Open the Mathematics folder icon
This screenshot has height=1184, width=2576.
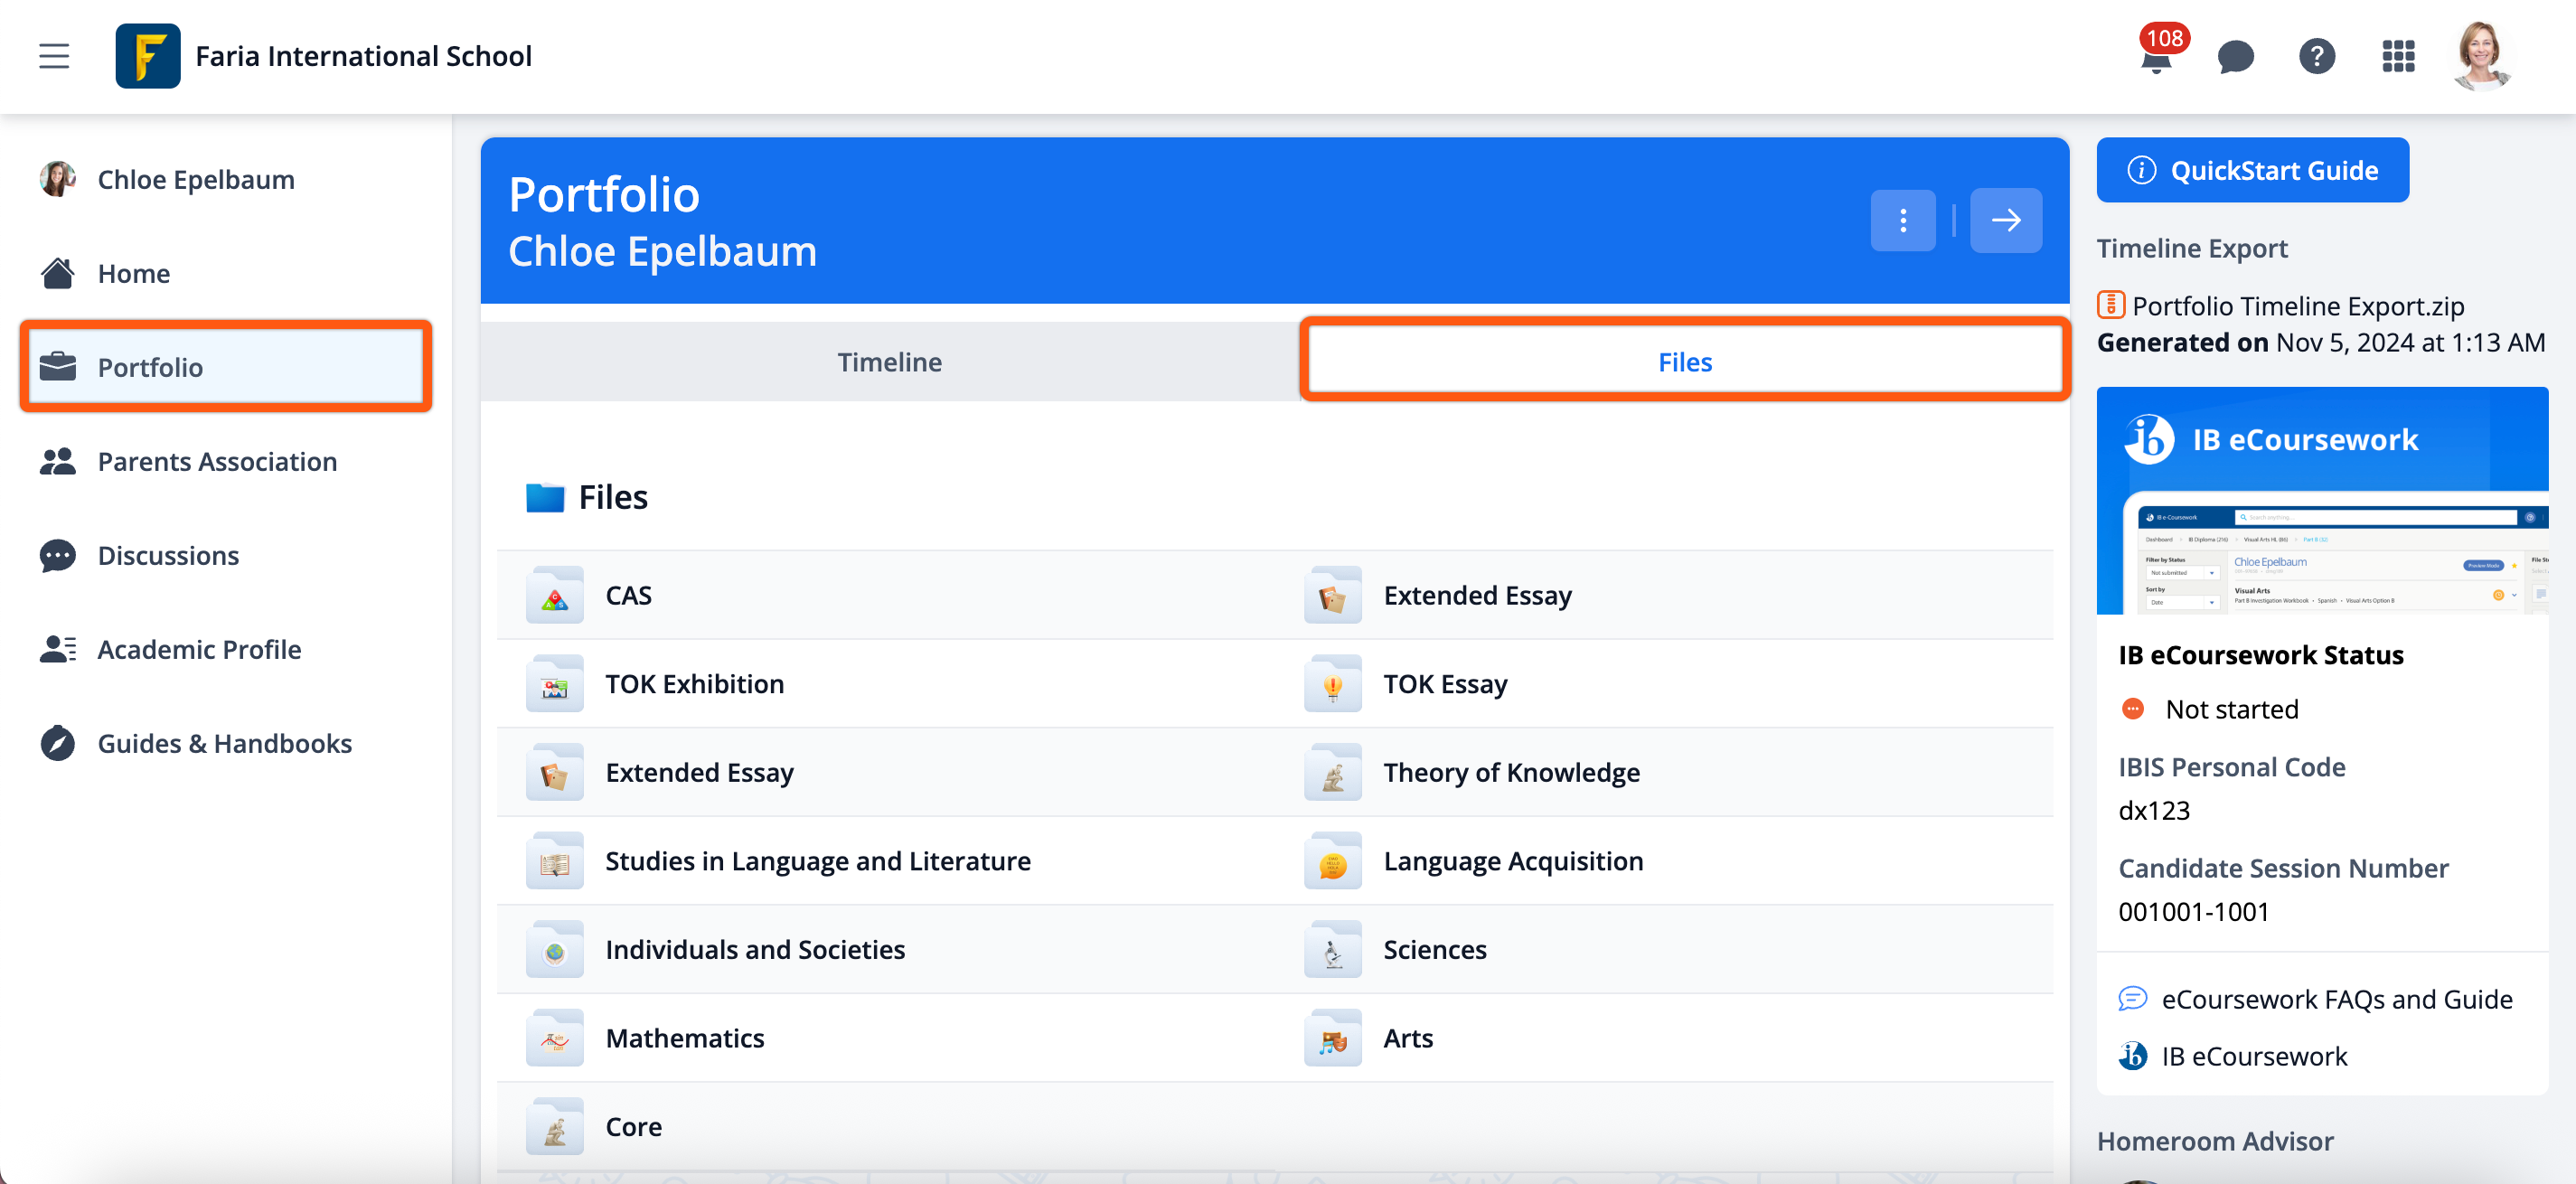click(x=555, y=1039)
